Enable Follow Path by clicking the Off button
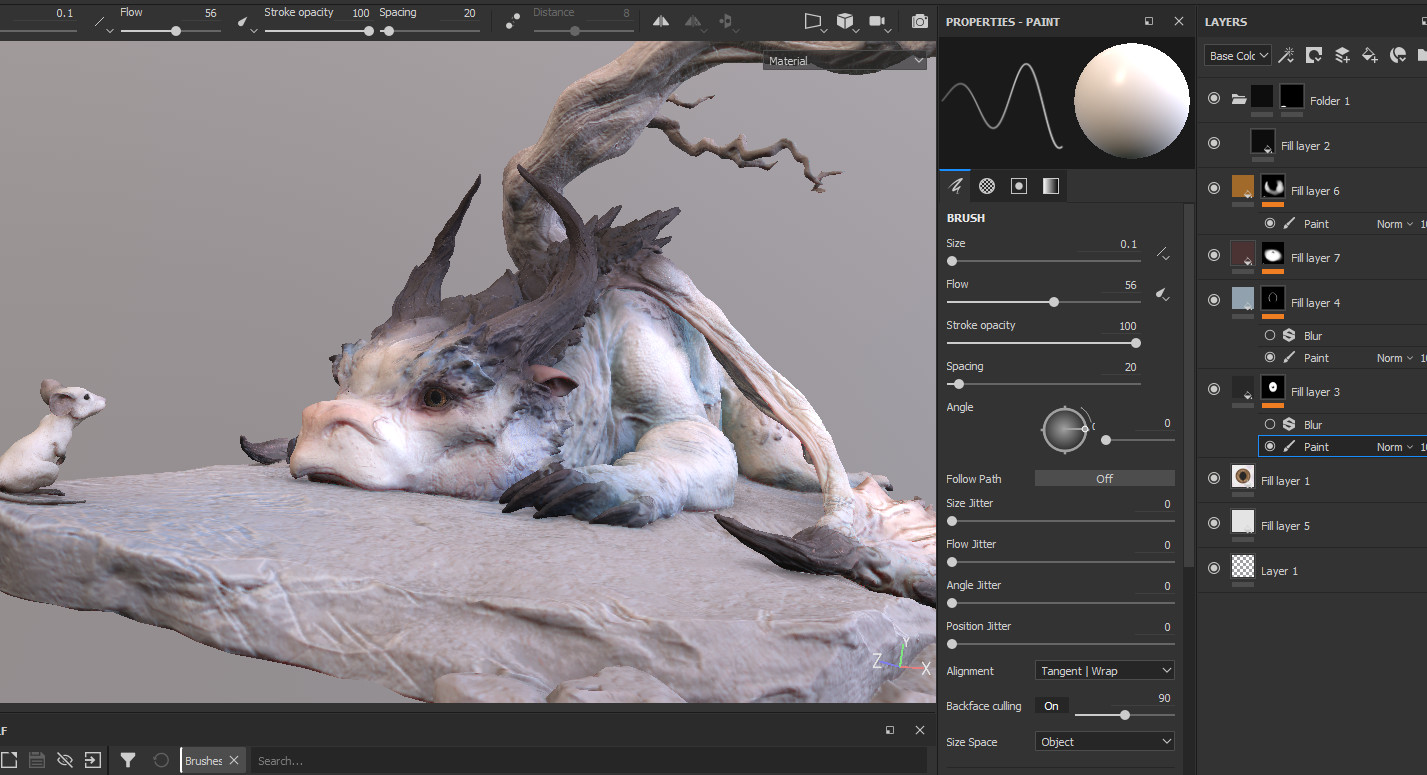Screen dimensions: 1427x775 coord(1104,478)
